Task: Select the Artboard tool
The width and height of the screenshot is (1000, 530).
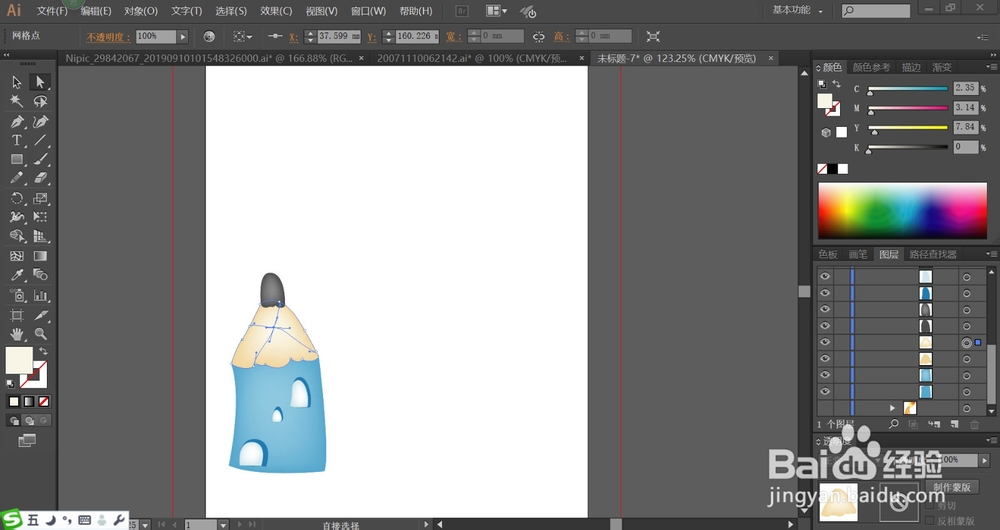Action: coord(17,315)
